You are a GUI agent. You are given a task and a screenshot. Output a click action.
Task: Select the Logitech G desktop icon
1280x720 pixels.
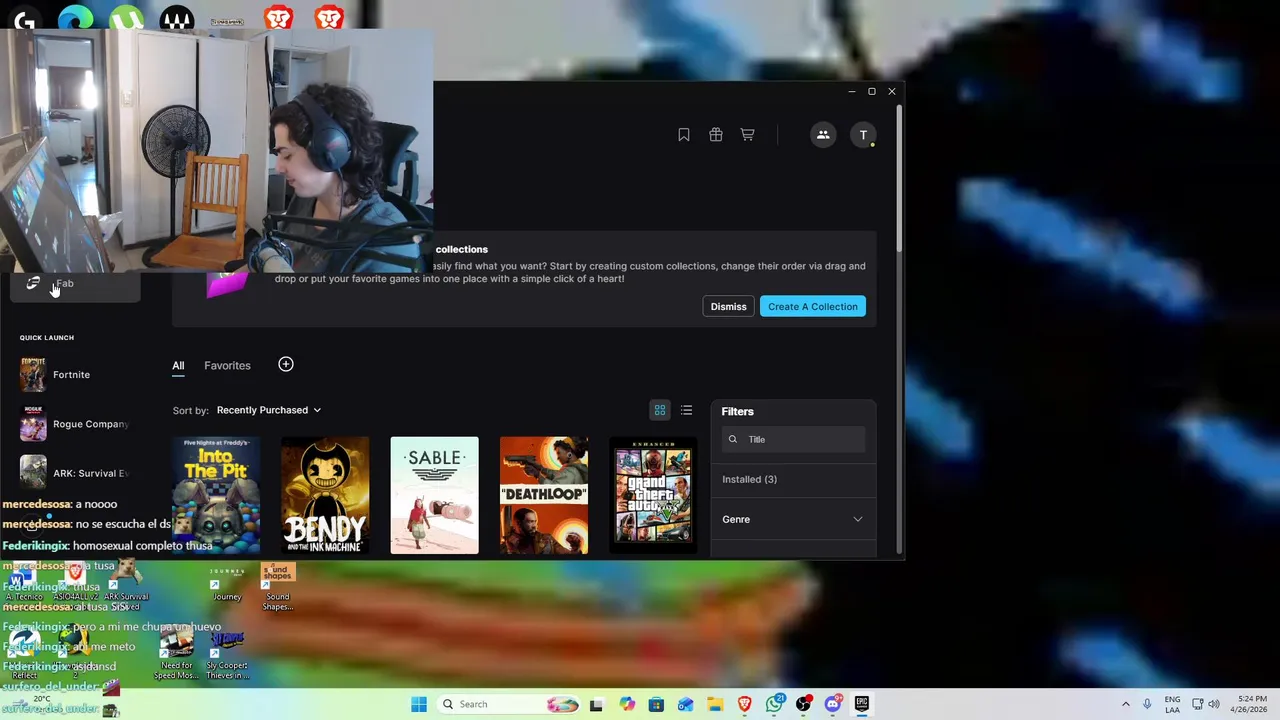(x=24, y=19)
